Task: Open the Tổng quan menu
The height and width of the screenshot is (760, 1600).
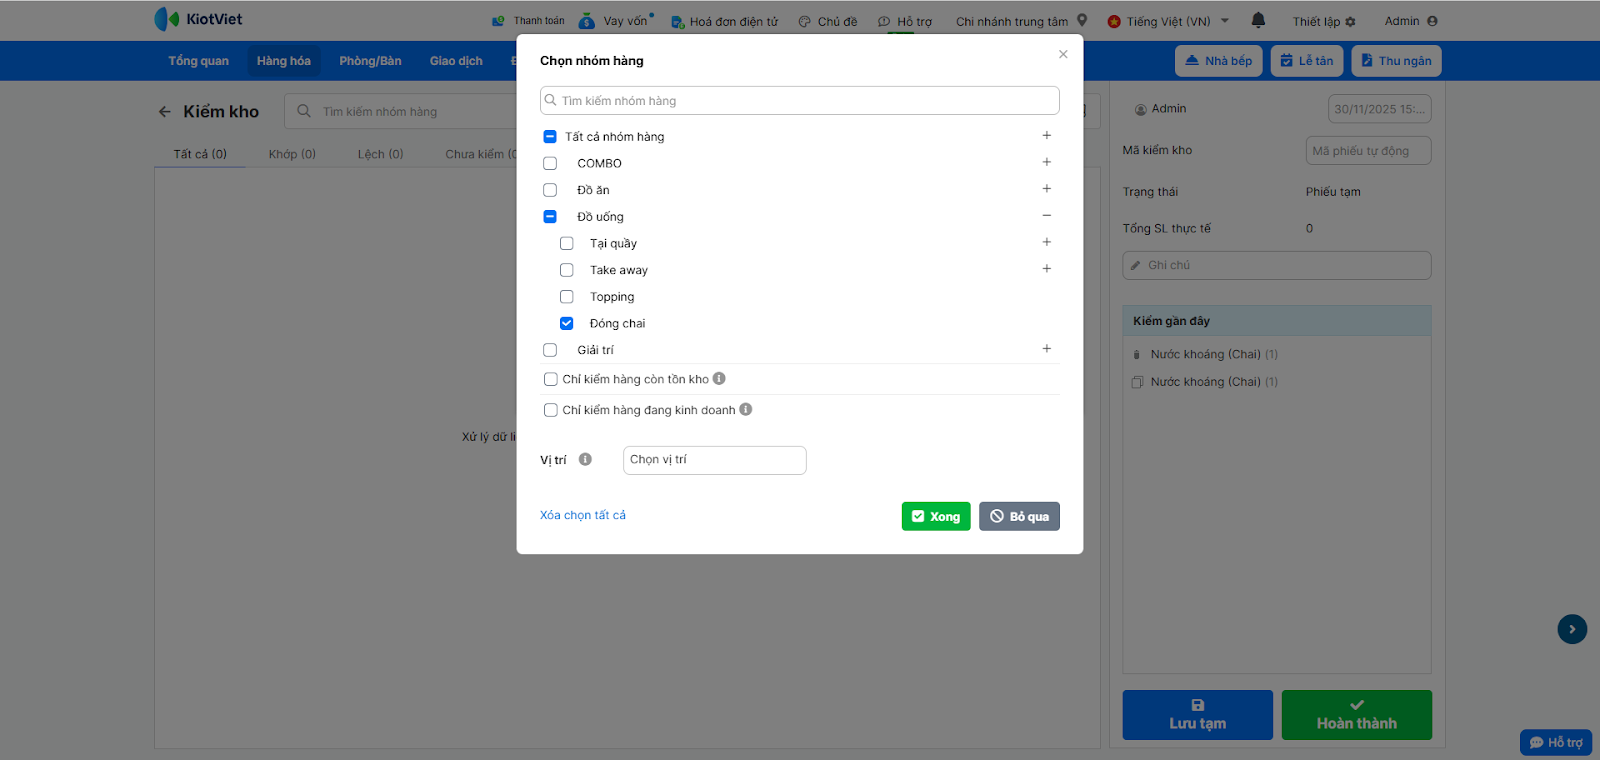Action: tap(198, 61)
